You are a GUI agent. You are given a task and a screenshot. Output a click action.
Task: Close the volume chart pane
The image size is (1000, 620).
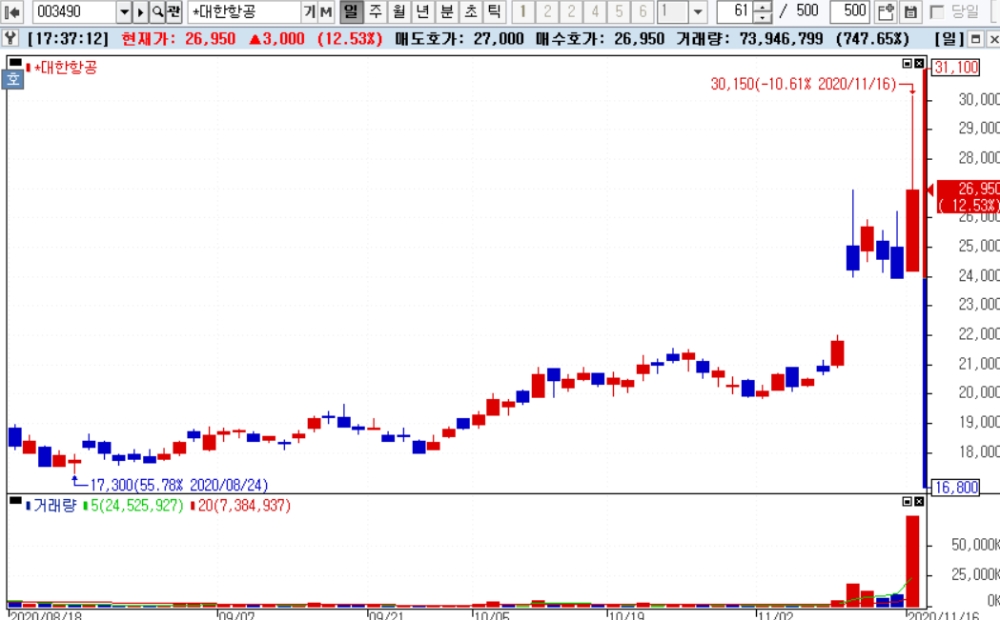[919, 502]
